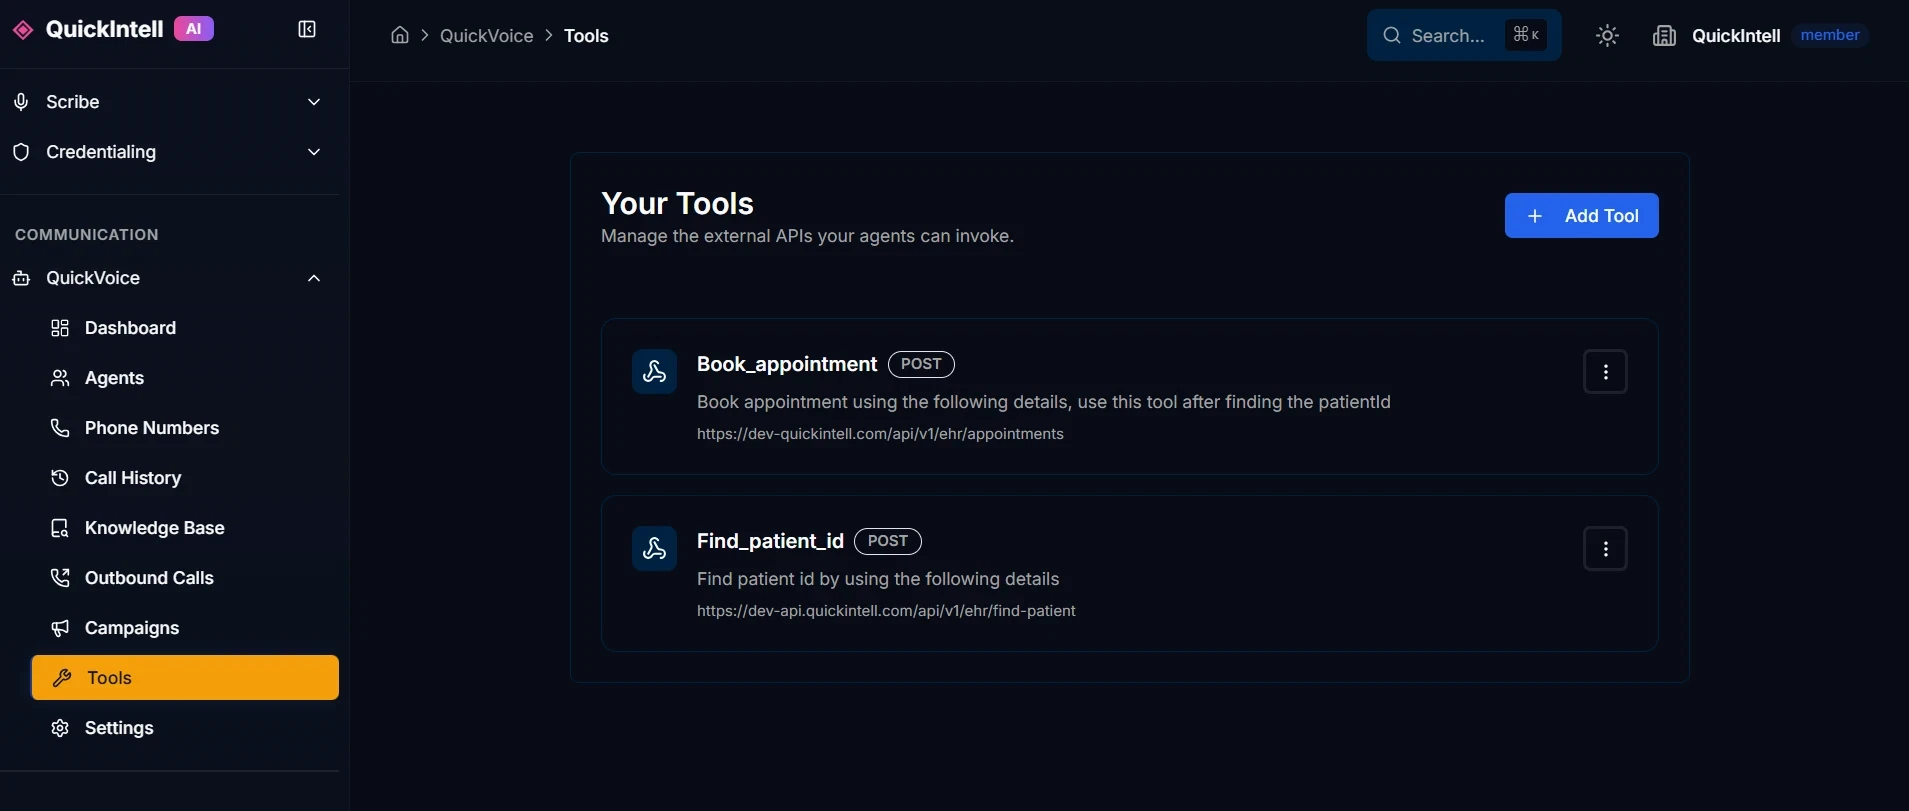Click the Tools wrench icon

[62, 678]
